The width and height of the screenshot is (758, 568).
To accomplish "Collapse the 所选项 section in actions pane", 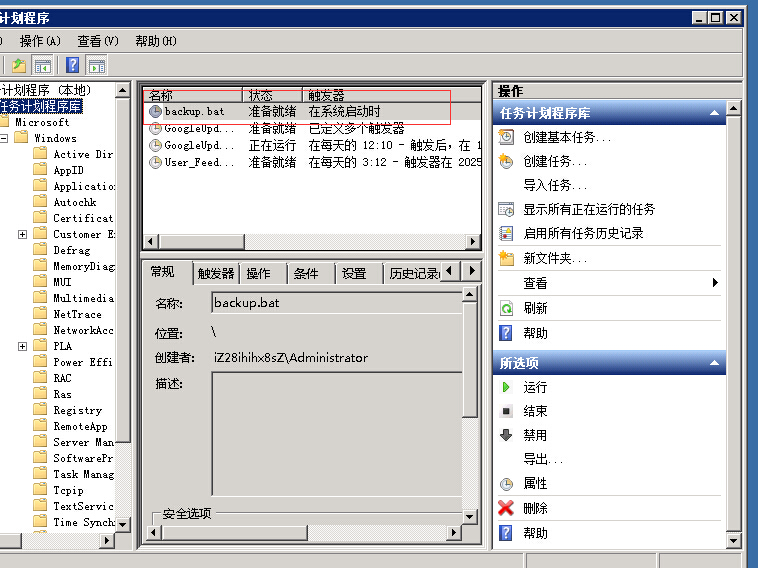I will [x=714, y=363].
